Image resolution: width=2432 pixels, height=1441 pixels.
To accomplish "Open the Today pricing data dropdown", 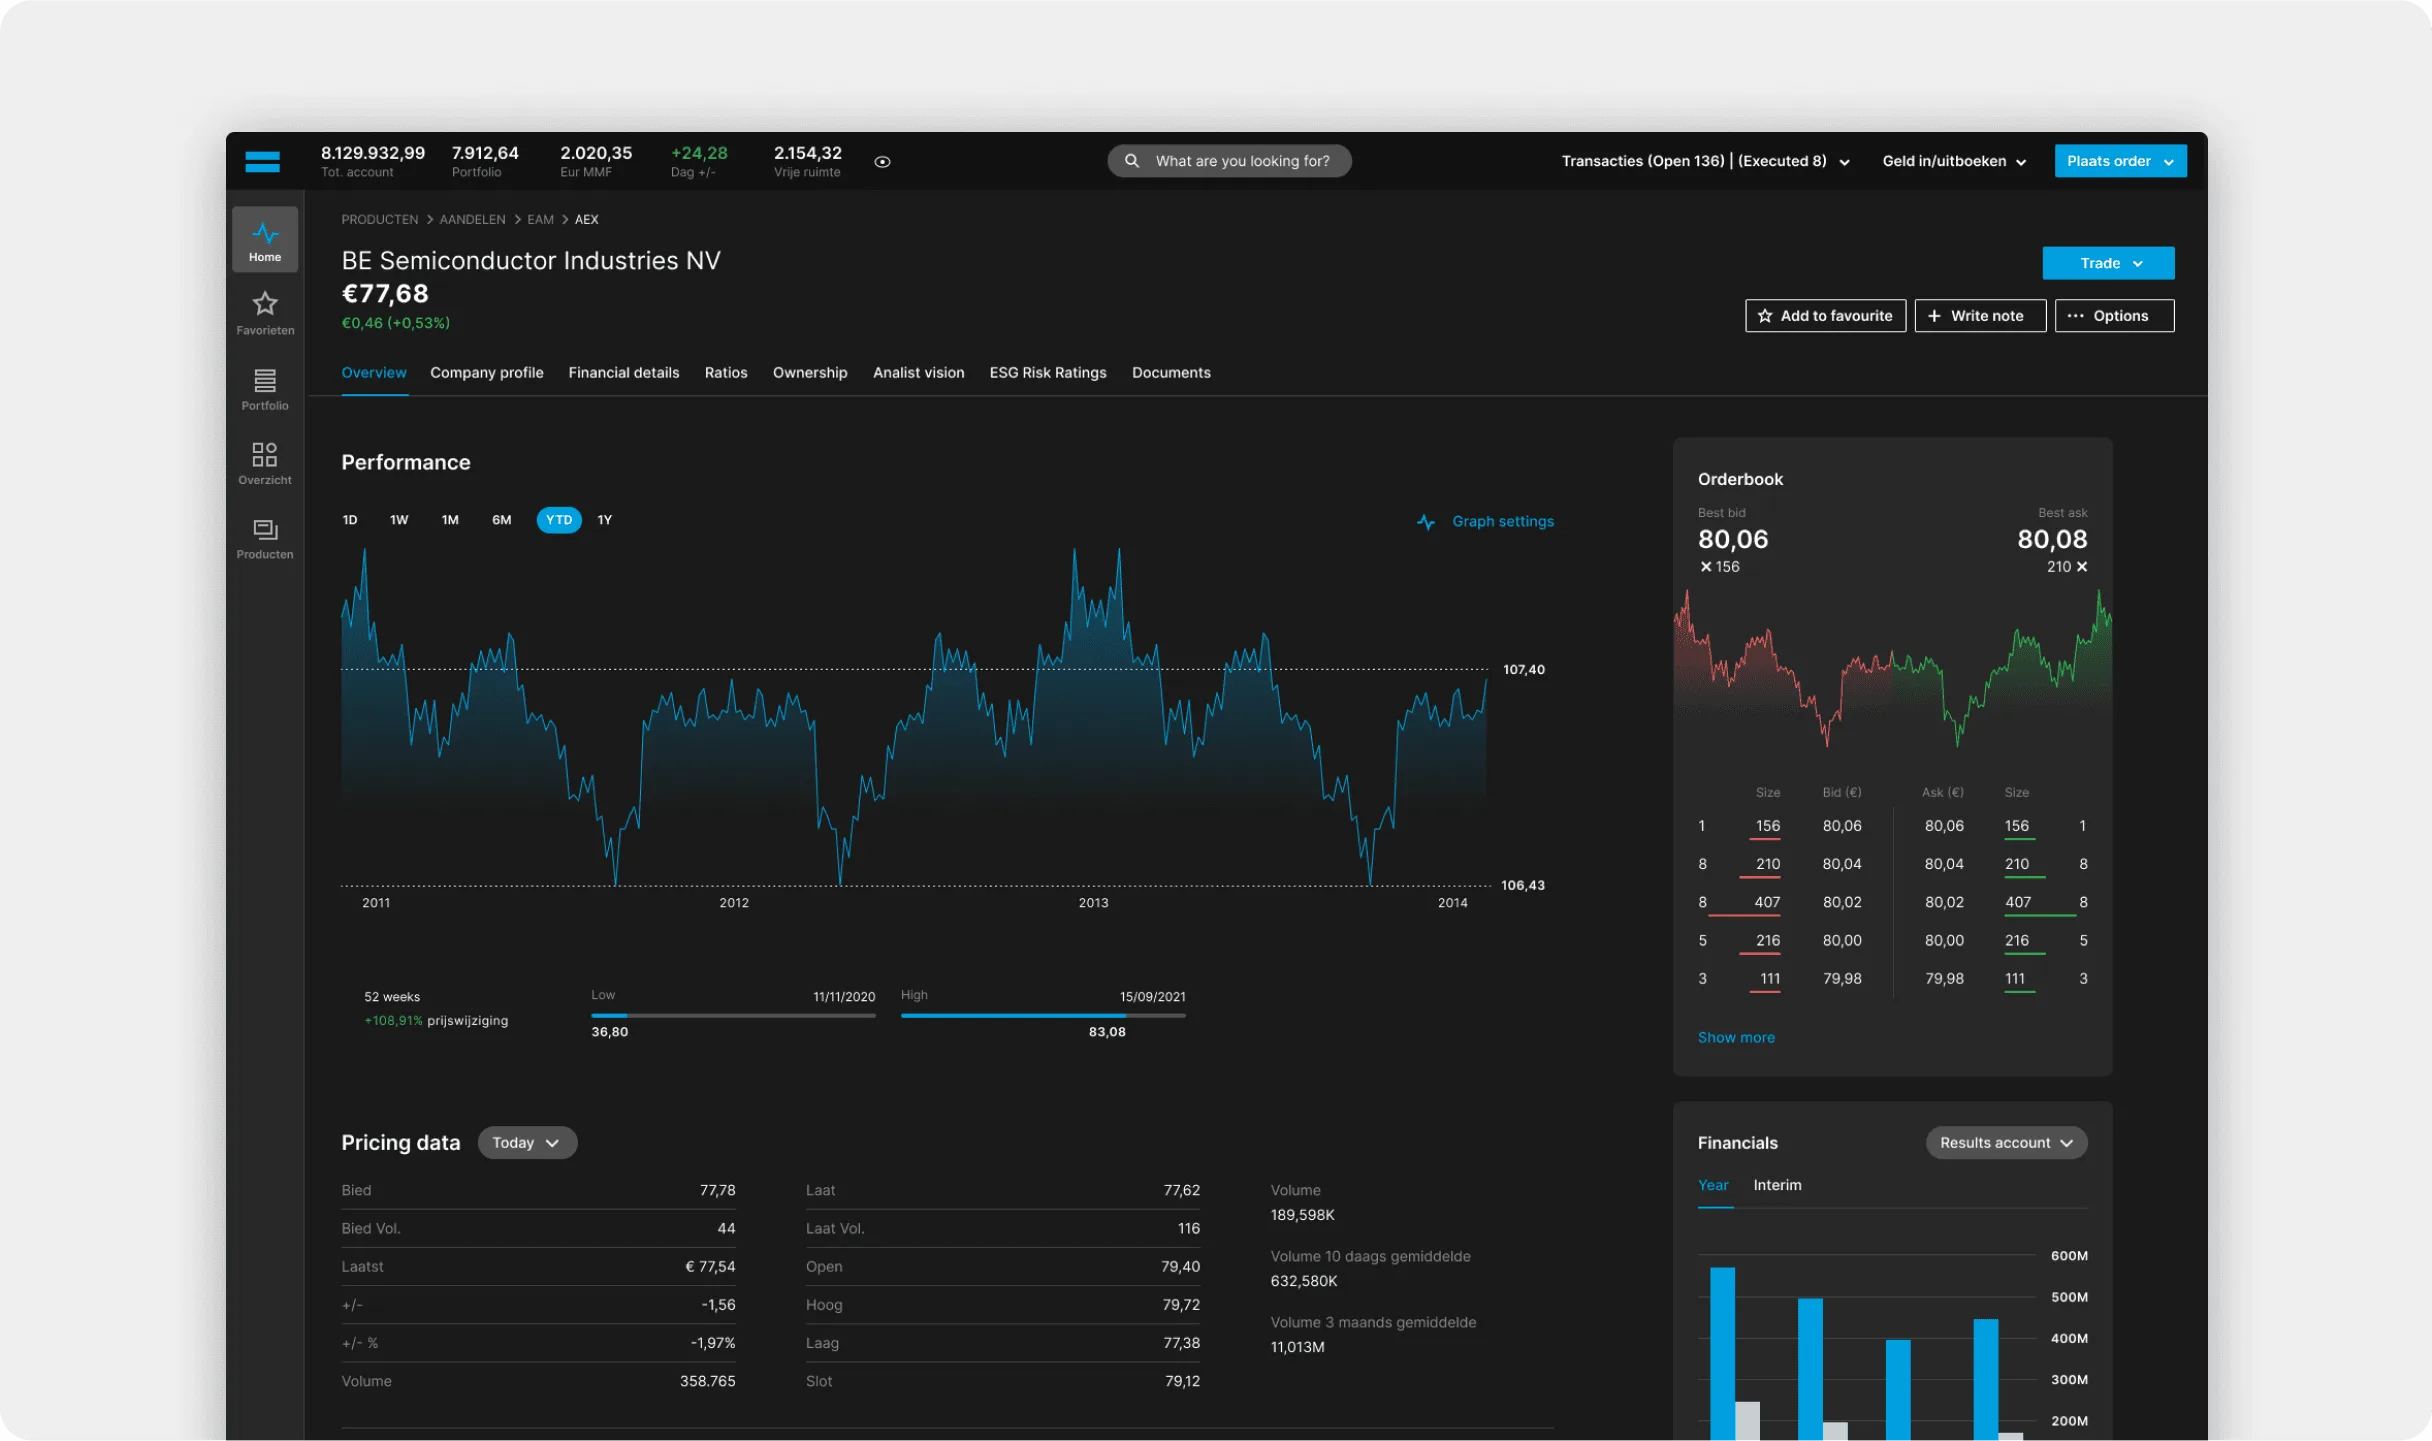I will pos(527,1143).
